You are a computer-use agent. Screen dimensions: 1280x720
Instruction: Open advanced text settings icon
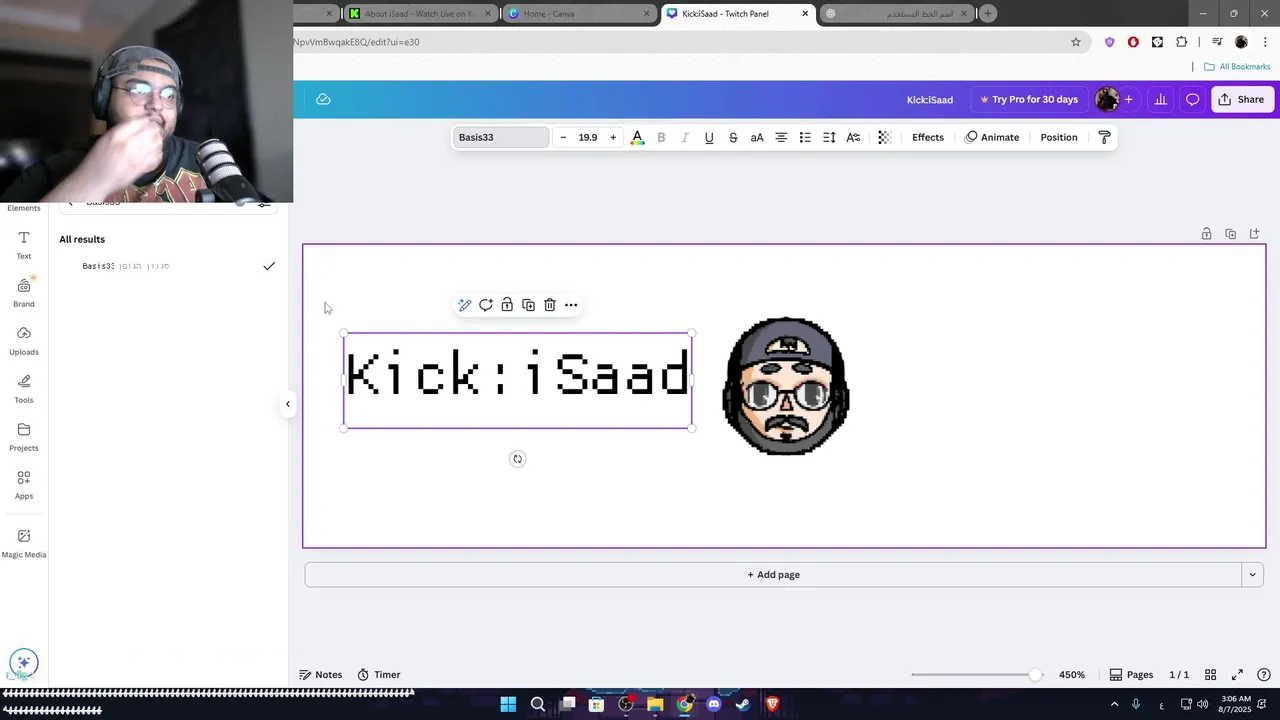point(853,137)
